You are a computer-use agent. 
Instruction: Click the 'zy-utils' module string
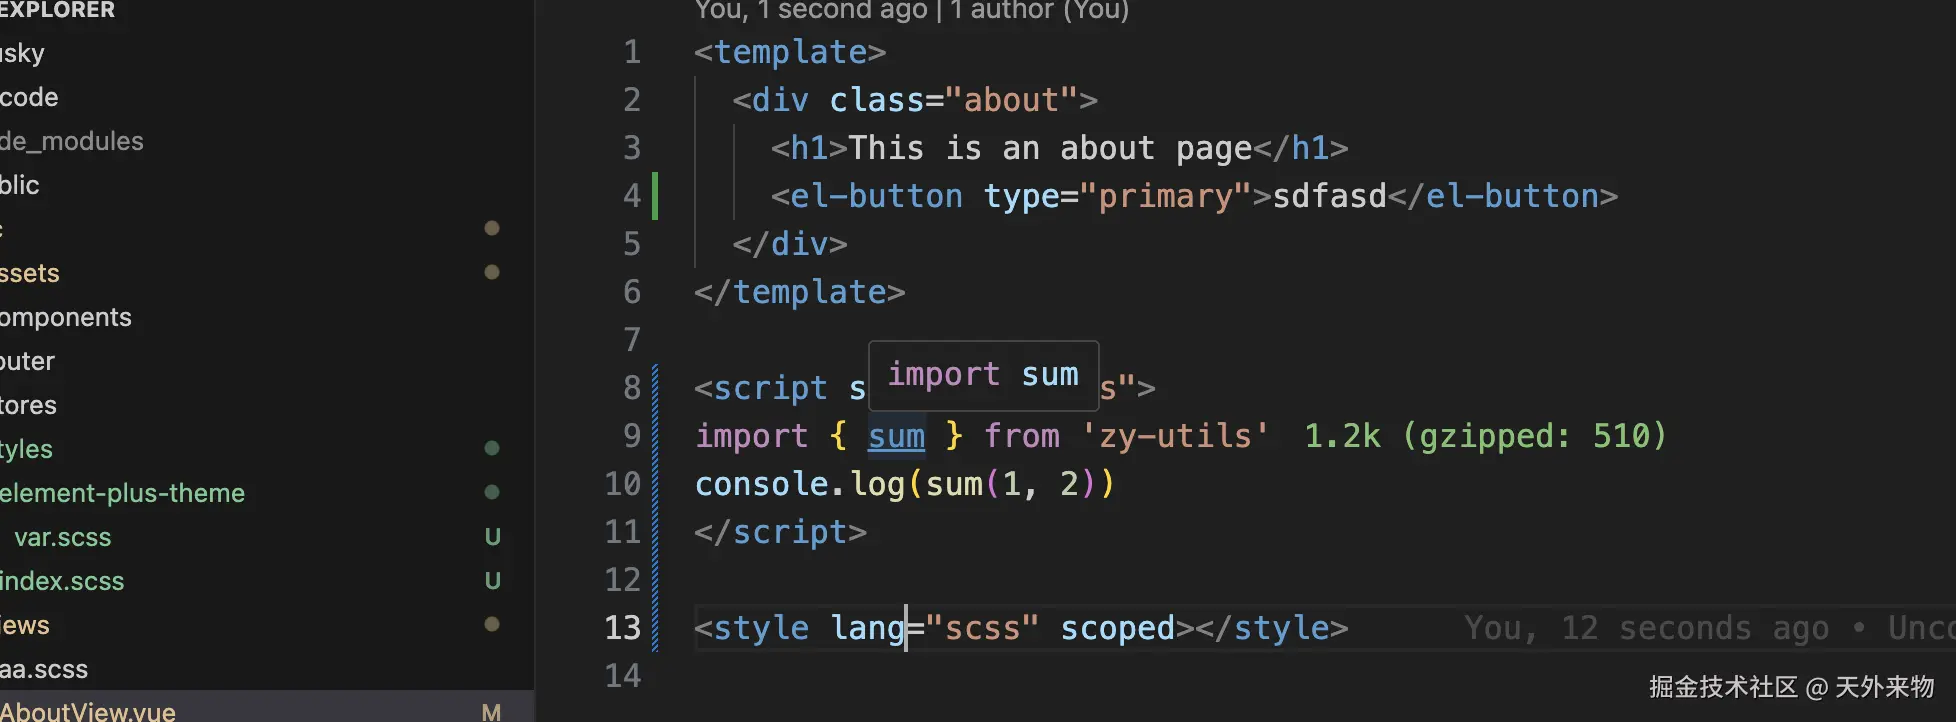pyautogui.click(x=1176, y=436)
